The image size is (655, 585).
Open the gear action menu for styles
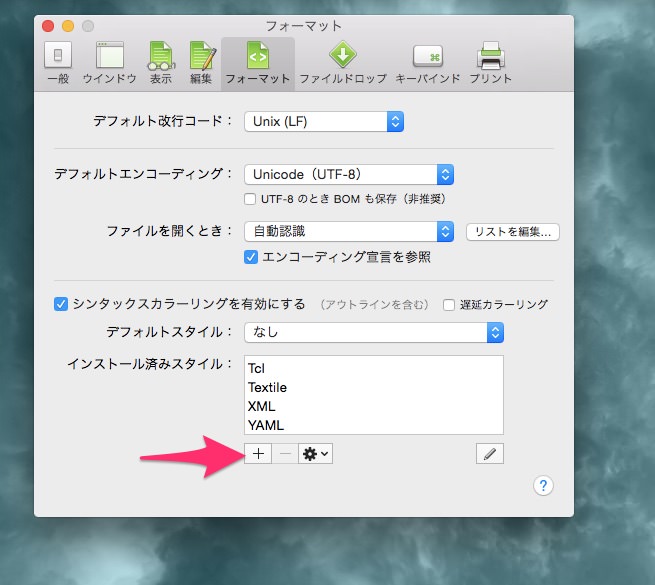click(315, 454)
